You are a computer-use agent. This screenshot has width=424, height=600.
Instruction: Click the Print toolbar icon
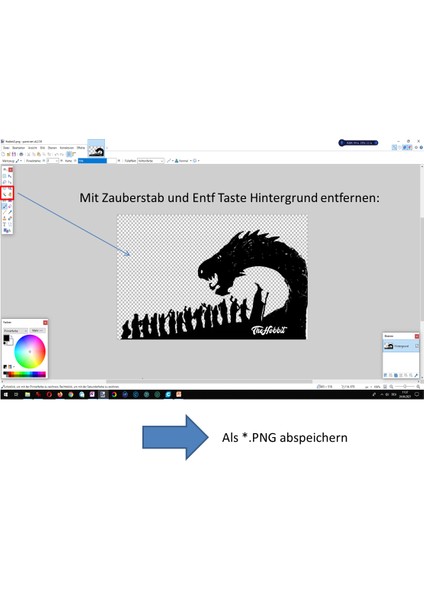coord(21,154)
